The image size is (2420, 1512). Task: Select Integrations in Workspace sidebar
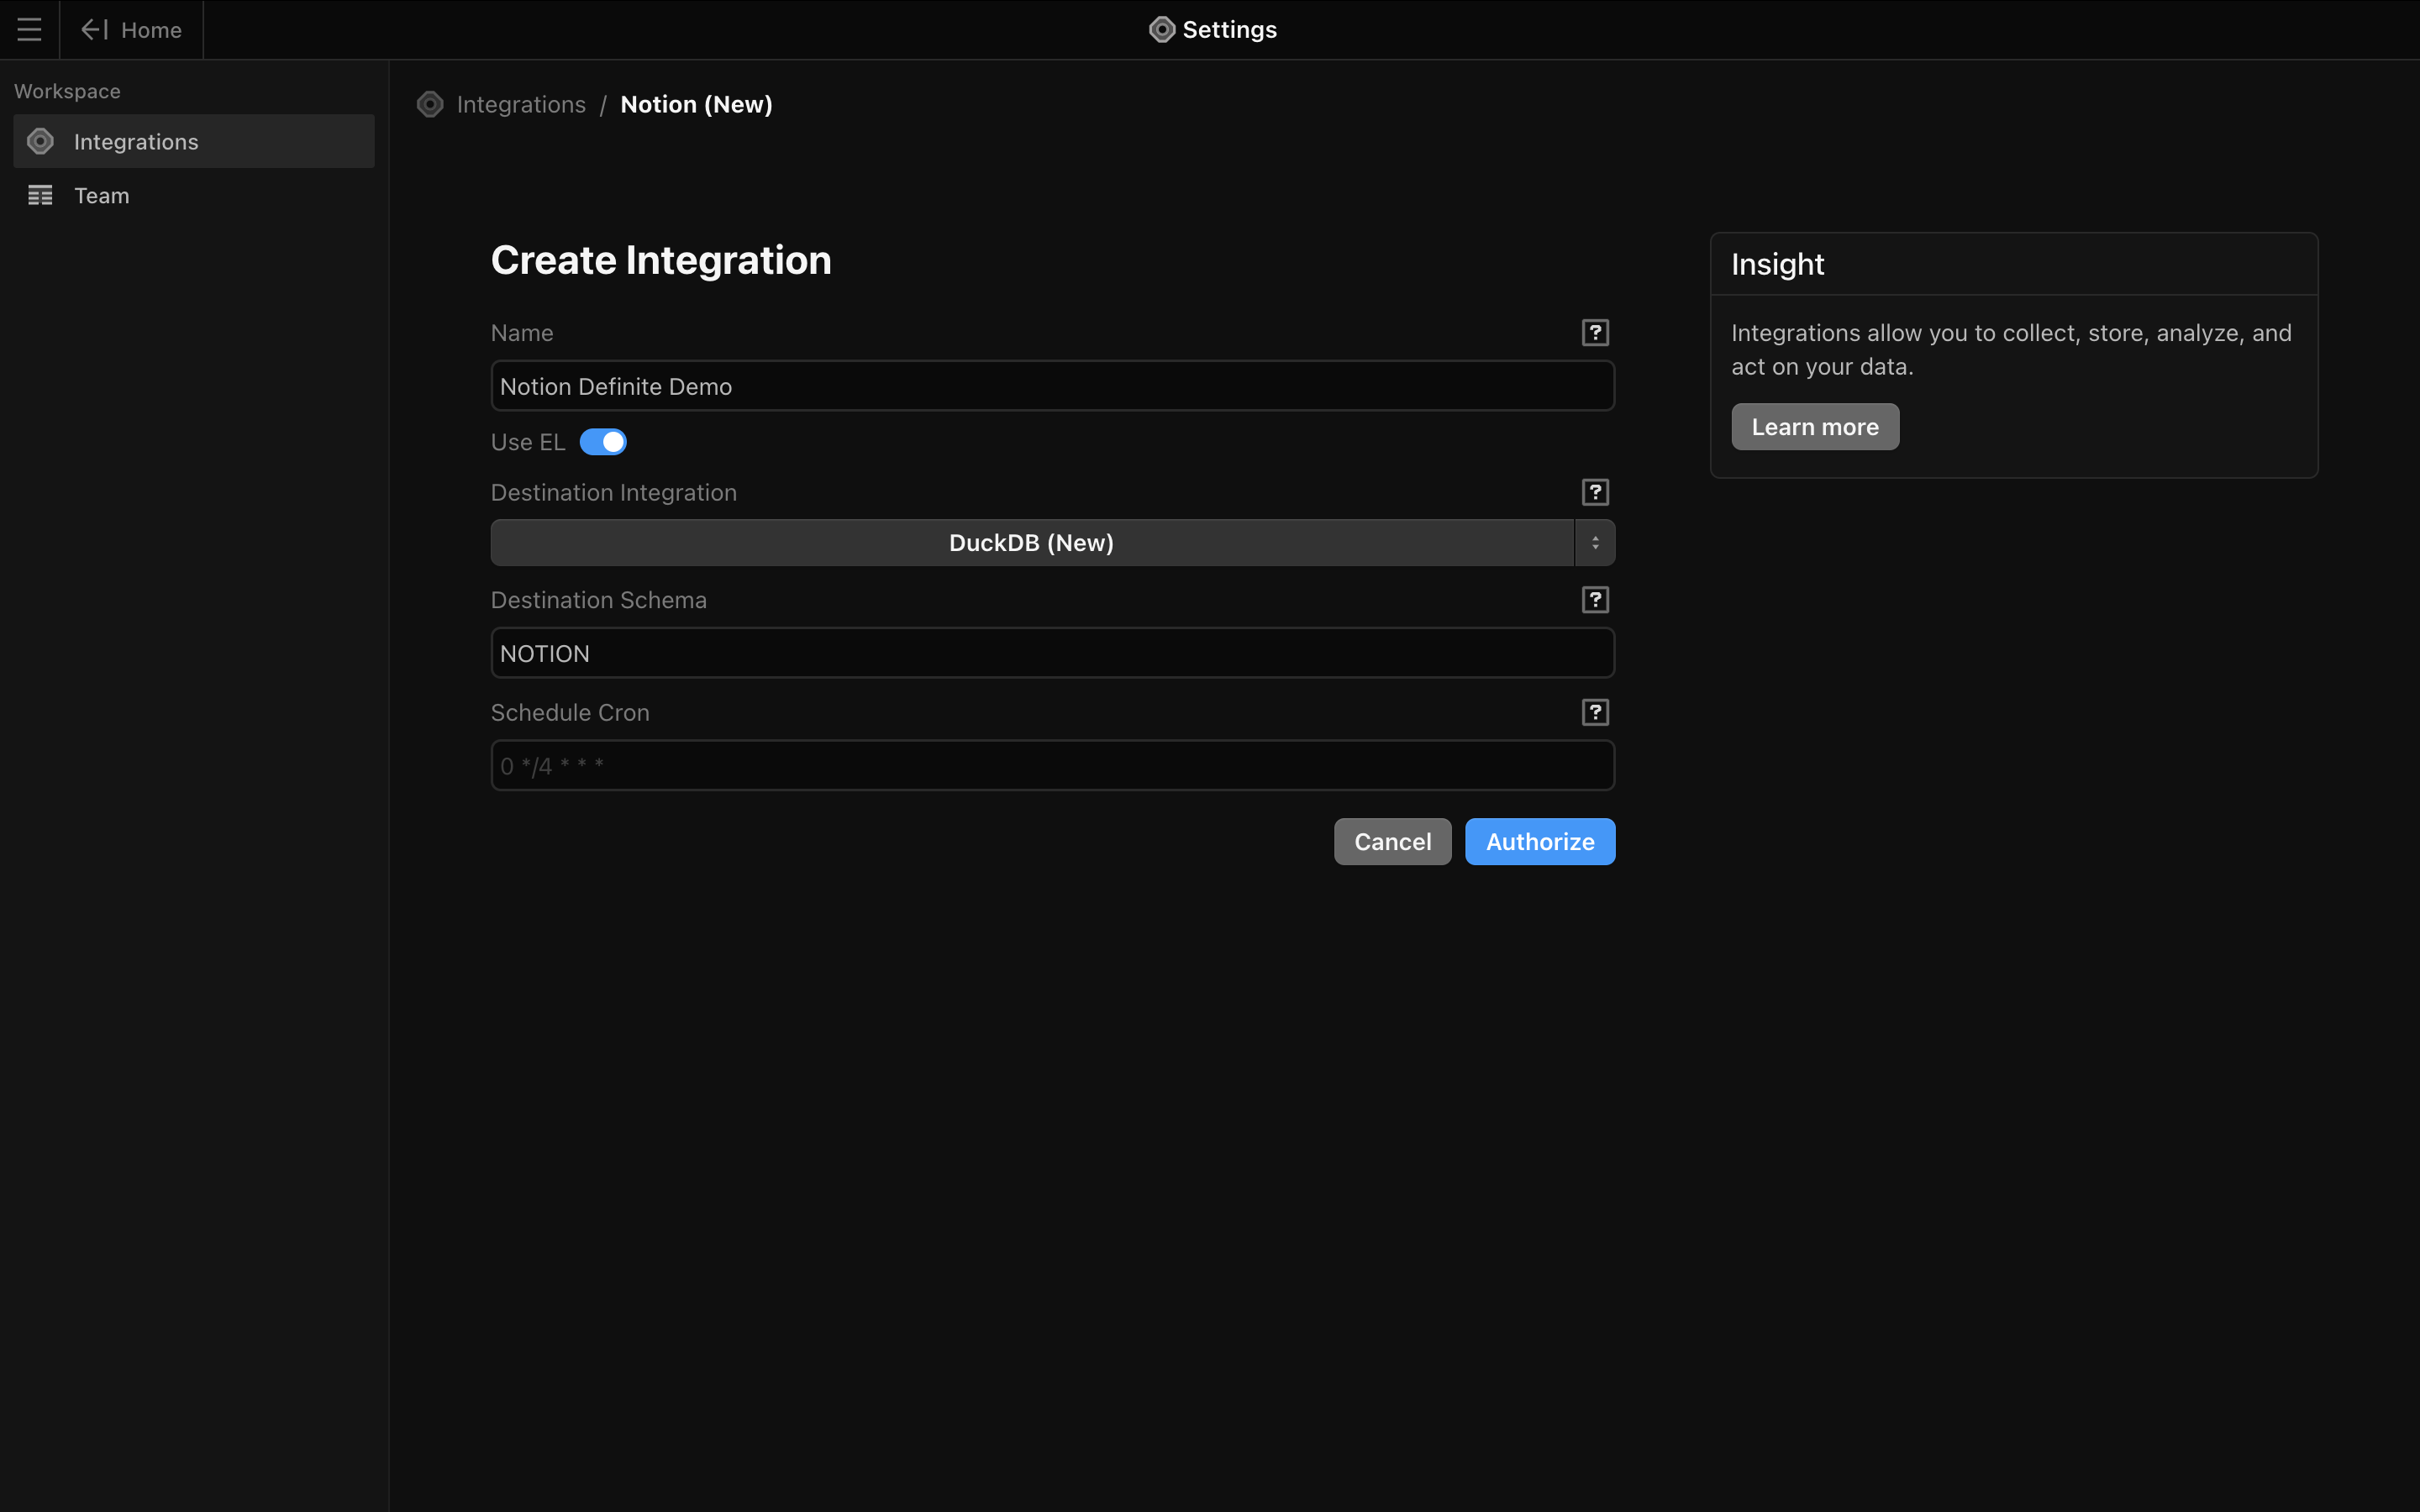click(136, 142)
